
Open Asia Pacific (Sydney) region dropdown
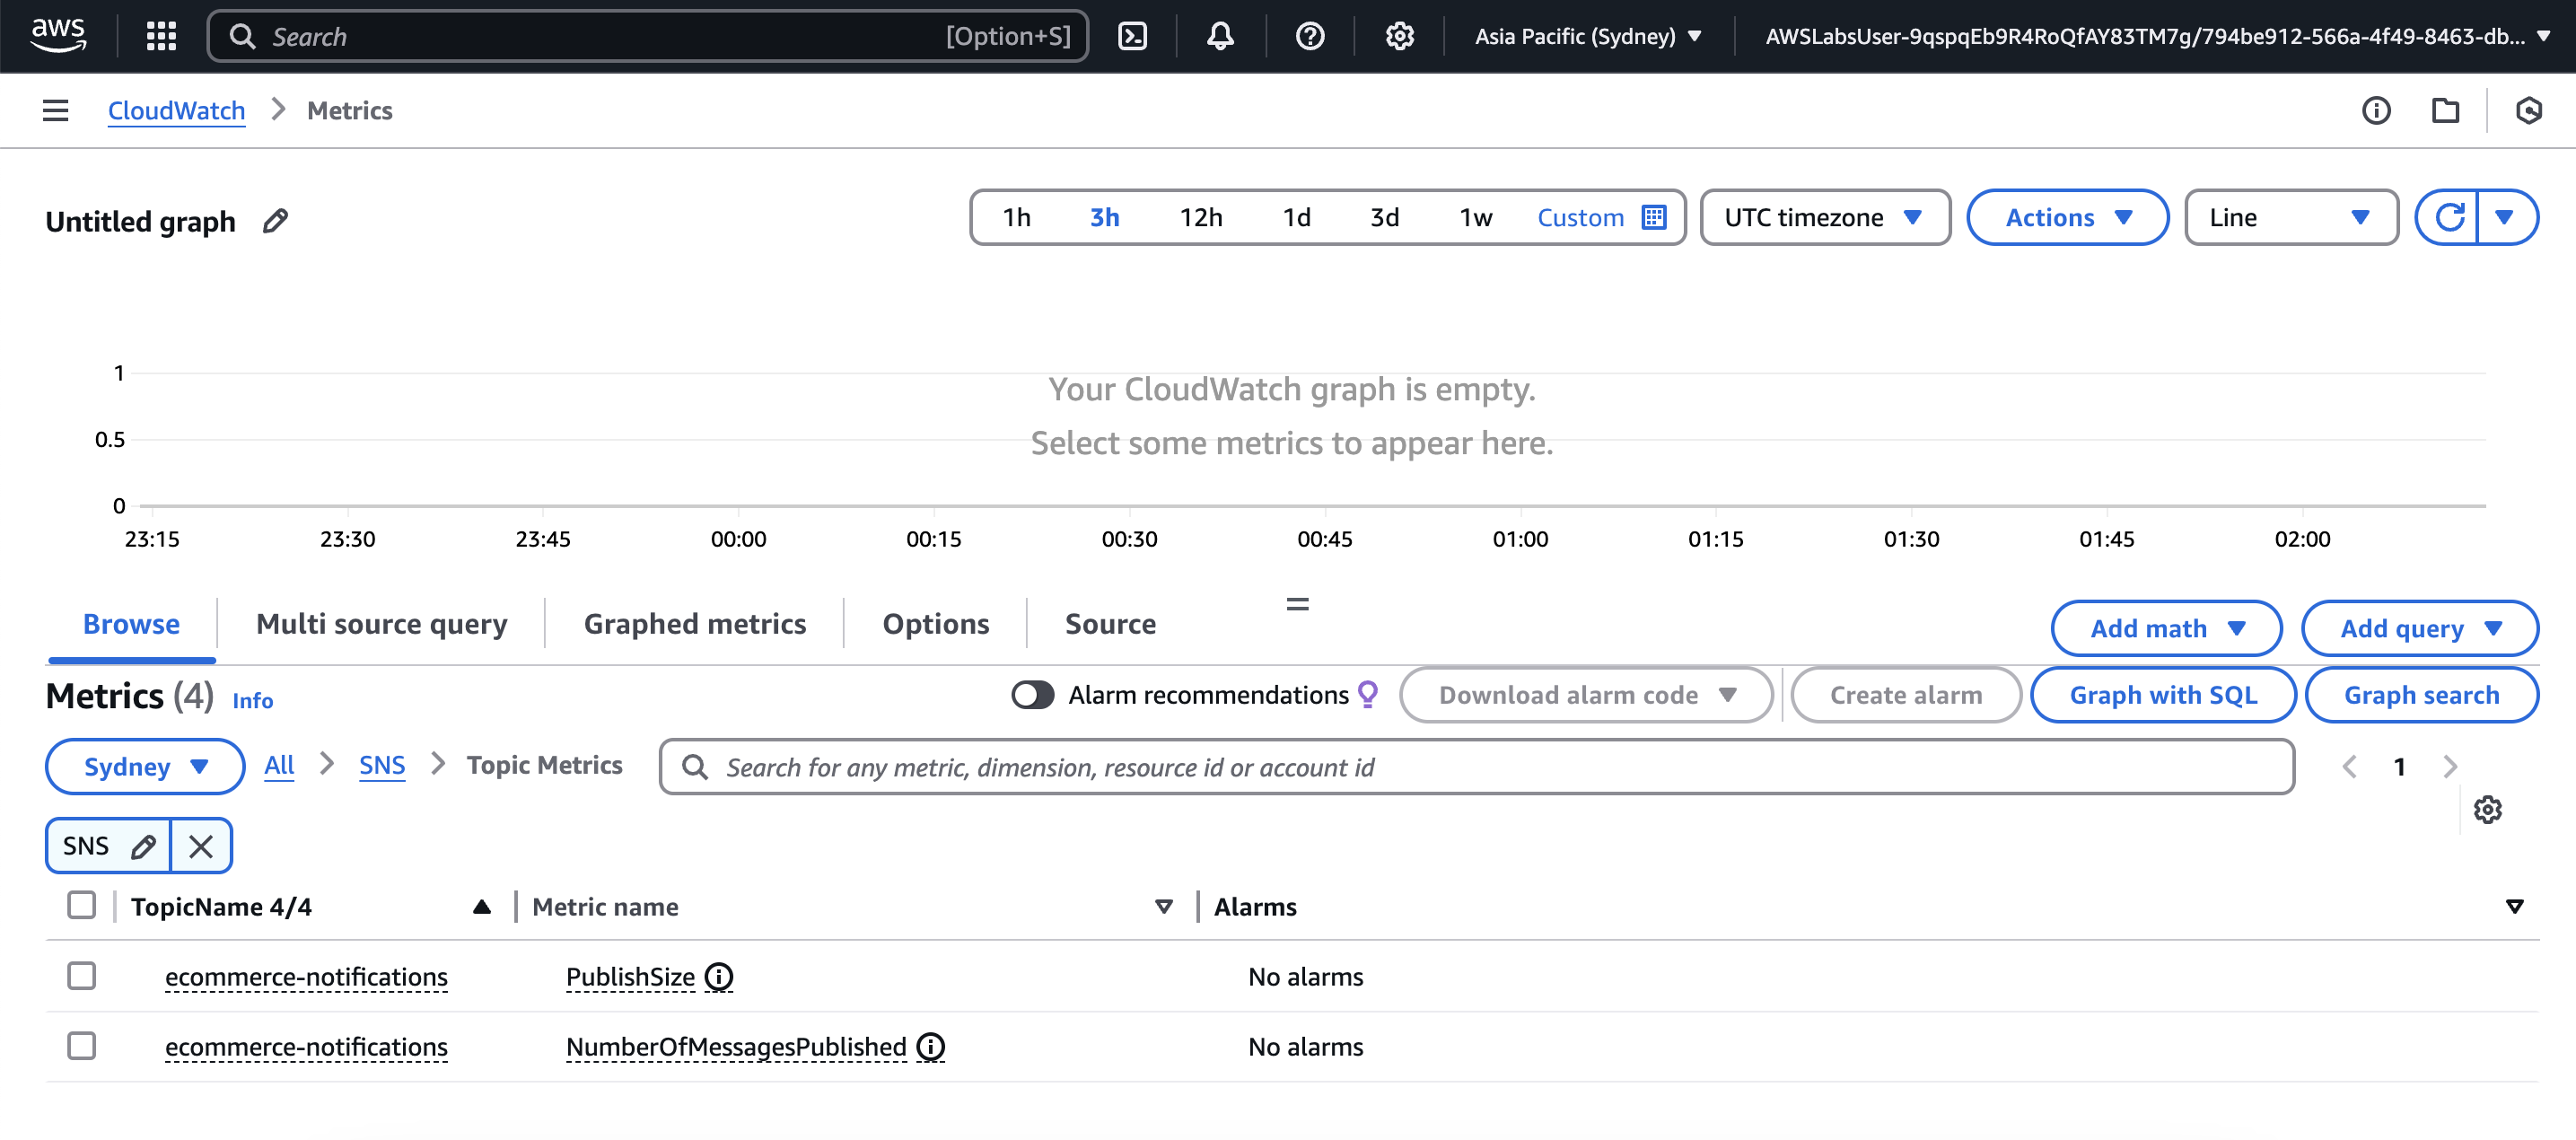(x=1588, y=36)
